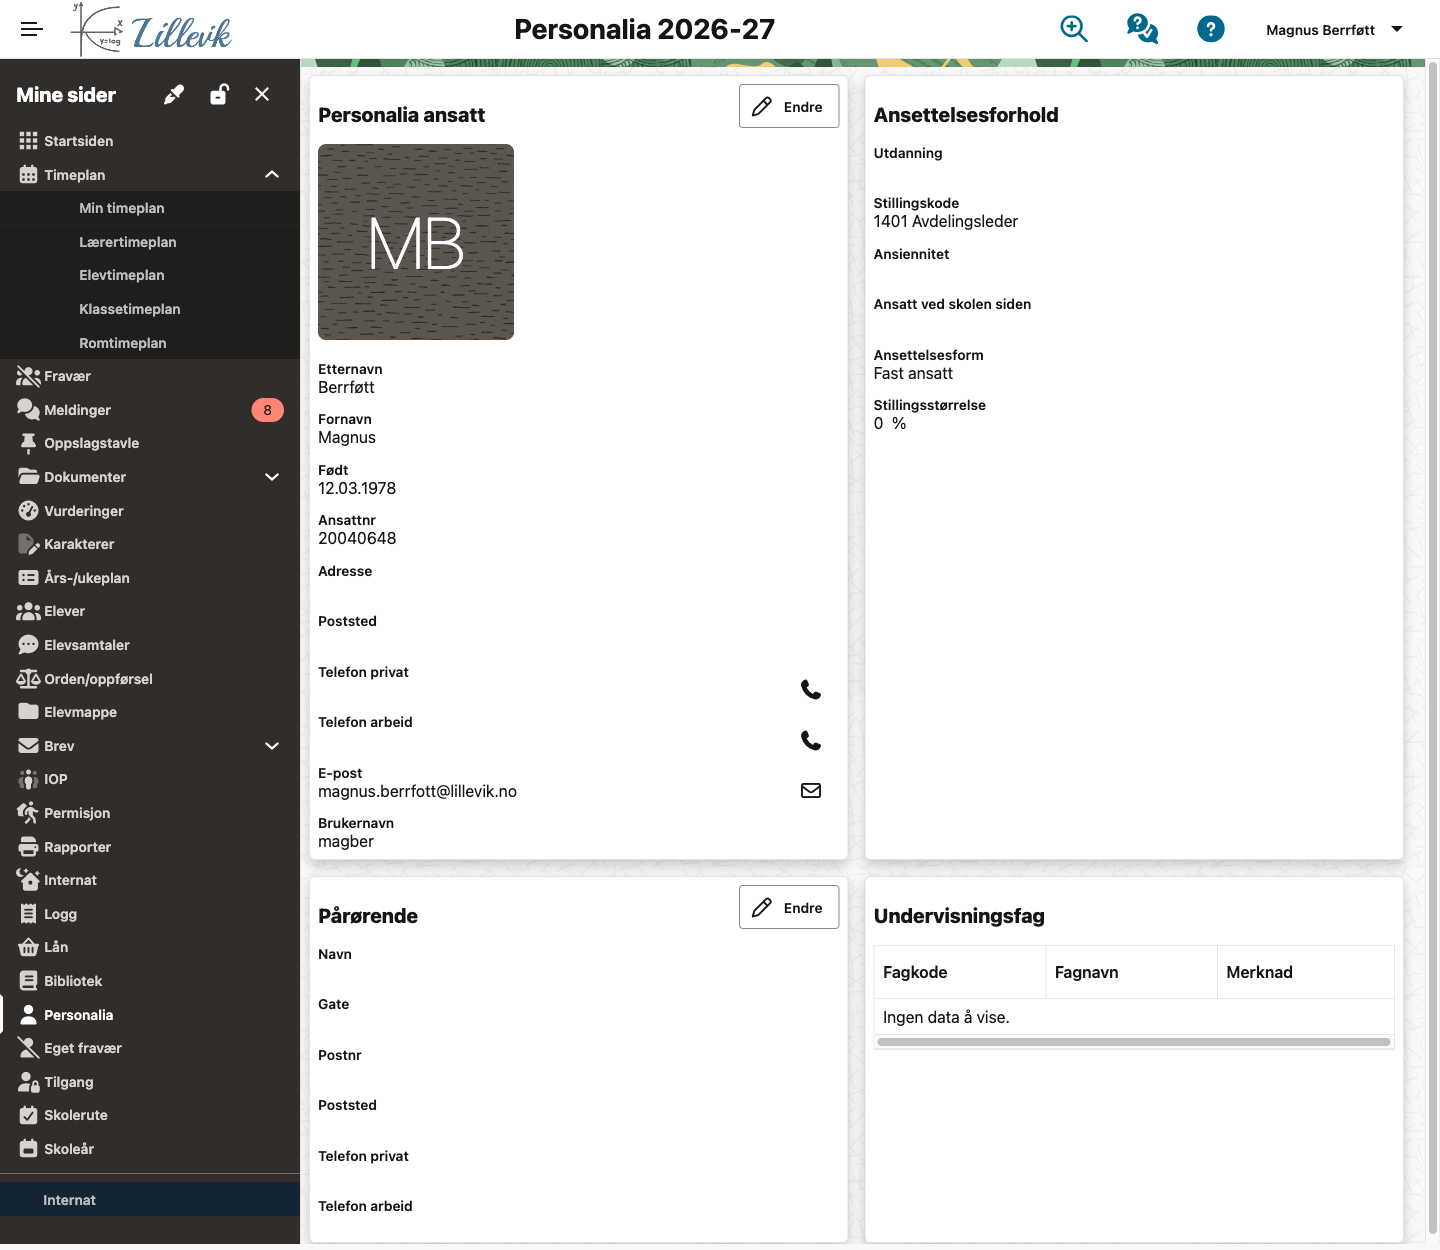Collapse the Timeplan section
Viewport: 1440px width, 1250px height.
click(x=272, y=175)
